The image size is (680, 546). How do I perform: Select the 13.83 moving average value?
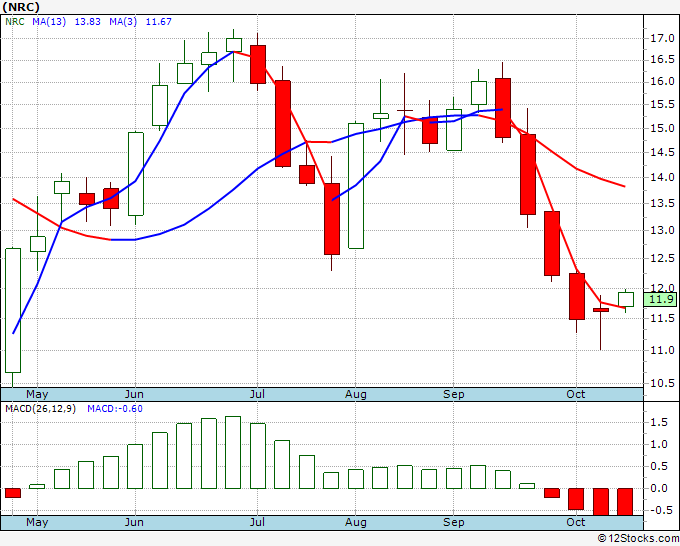click(88, 22)
